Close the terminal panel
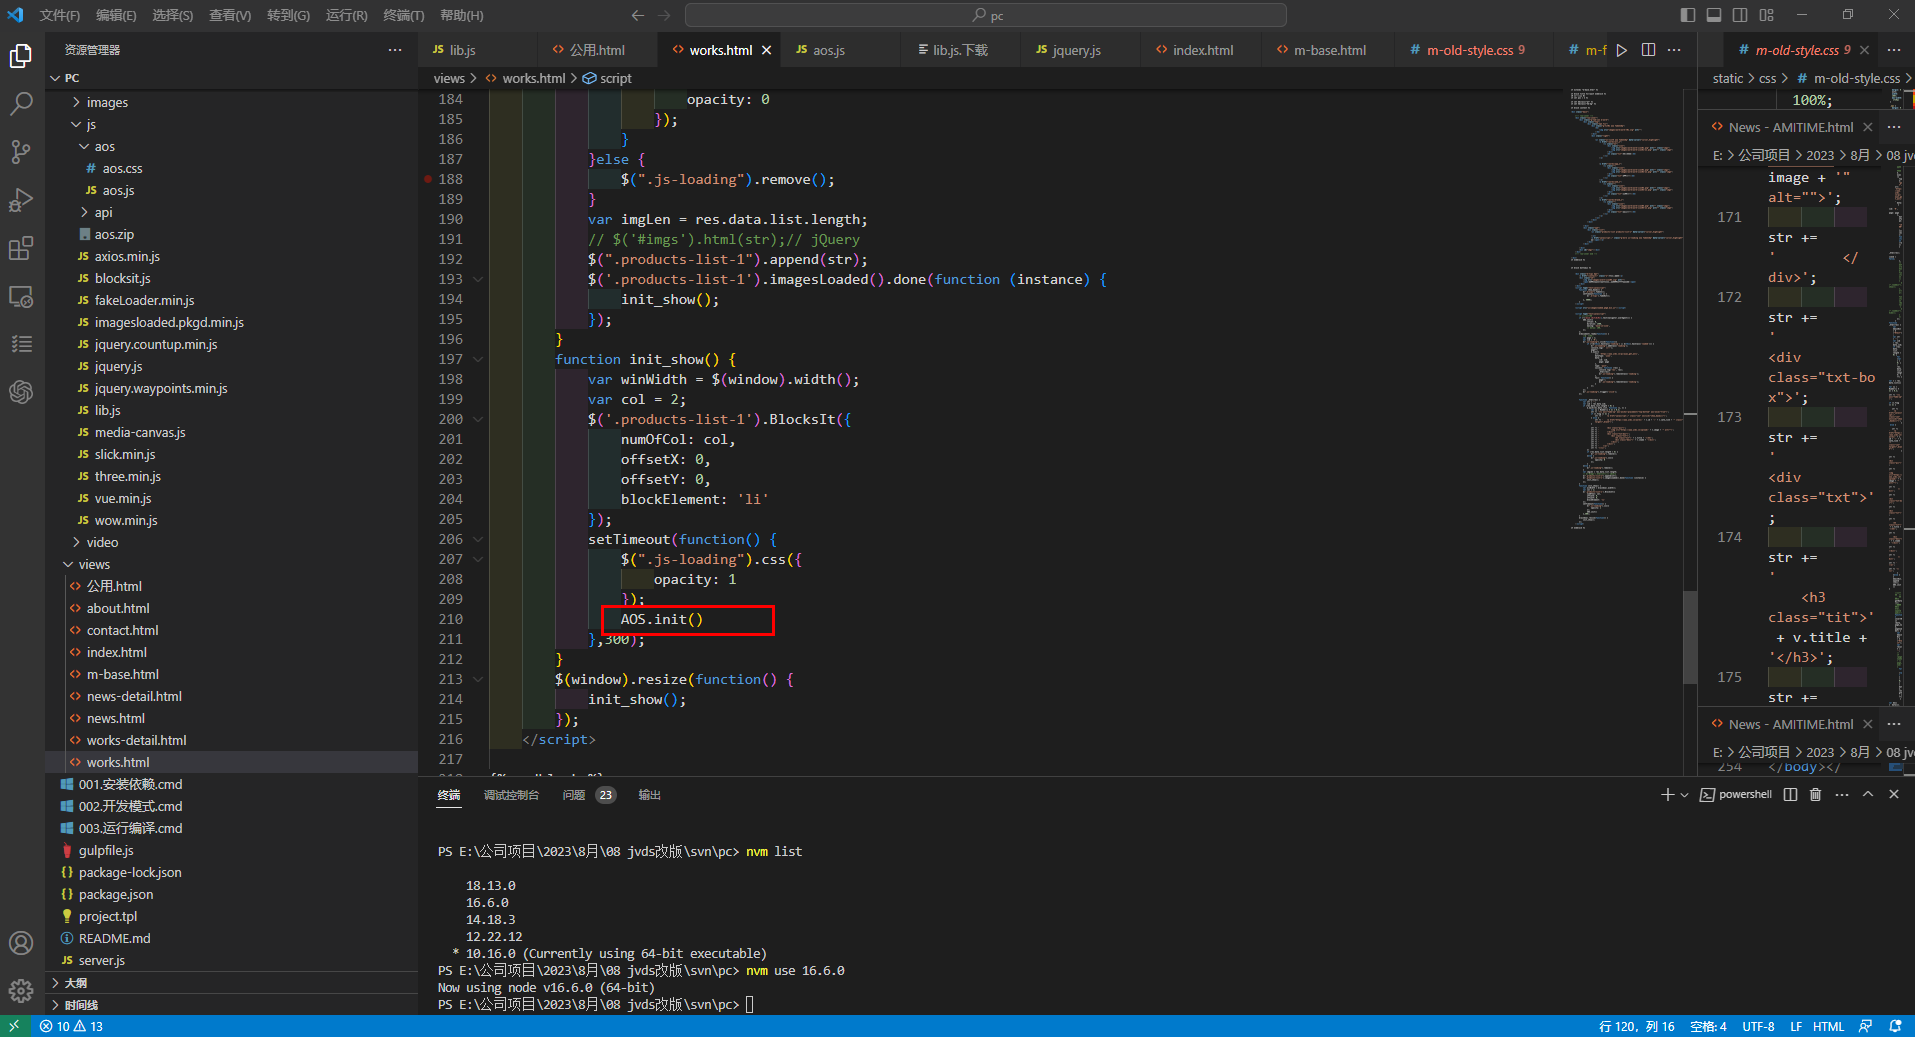This screenshot has width=1915, height=1037. (1894, 795)
